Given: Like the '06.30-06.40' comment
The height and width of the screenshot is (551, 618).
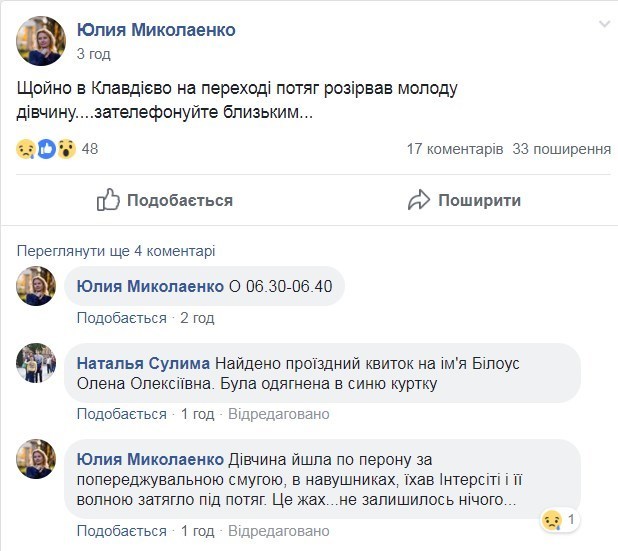Looking at the screenshot, I should [121, 318].
